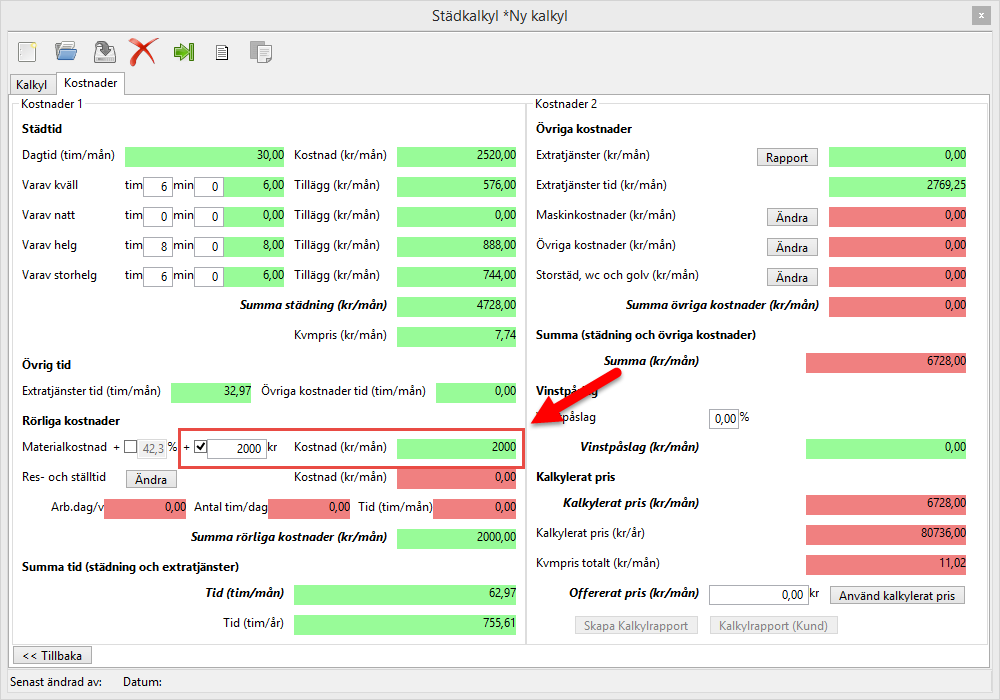Screen dimensions: 1000x700
Task: Click the Varav kväll hours field
Action: pos(157,186)
